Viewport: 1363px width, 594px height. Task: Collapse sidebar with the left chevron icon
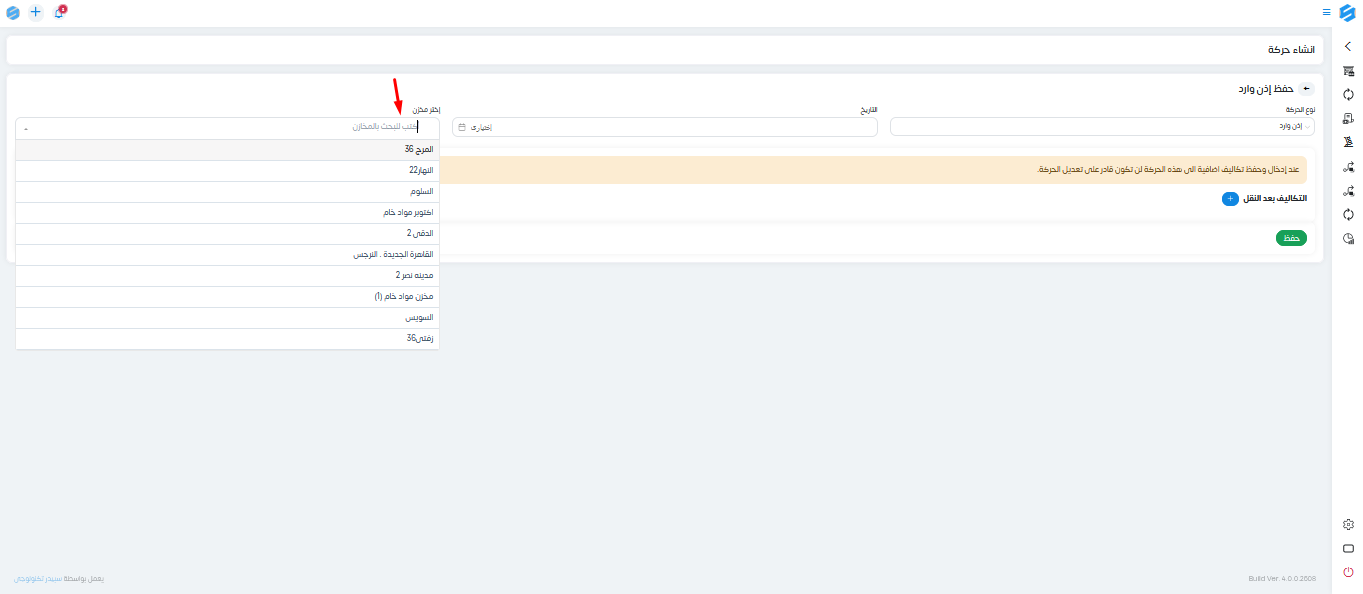coord(1348,46)
